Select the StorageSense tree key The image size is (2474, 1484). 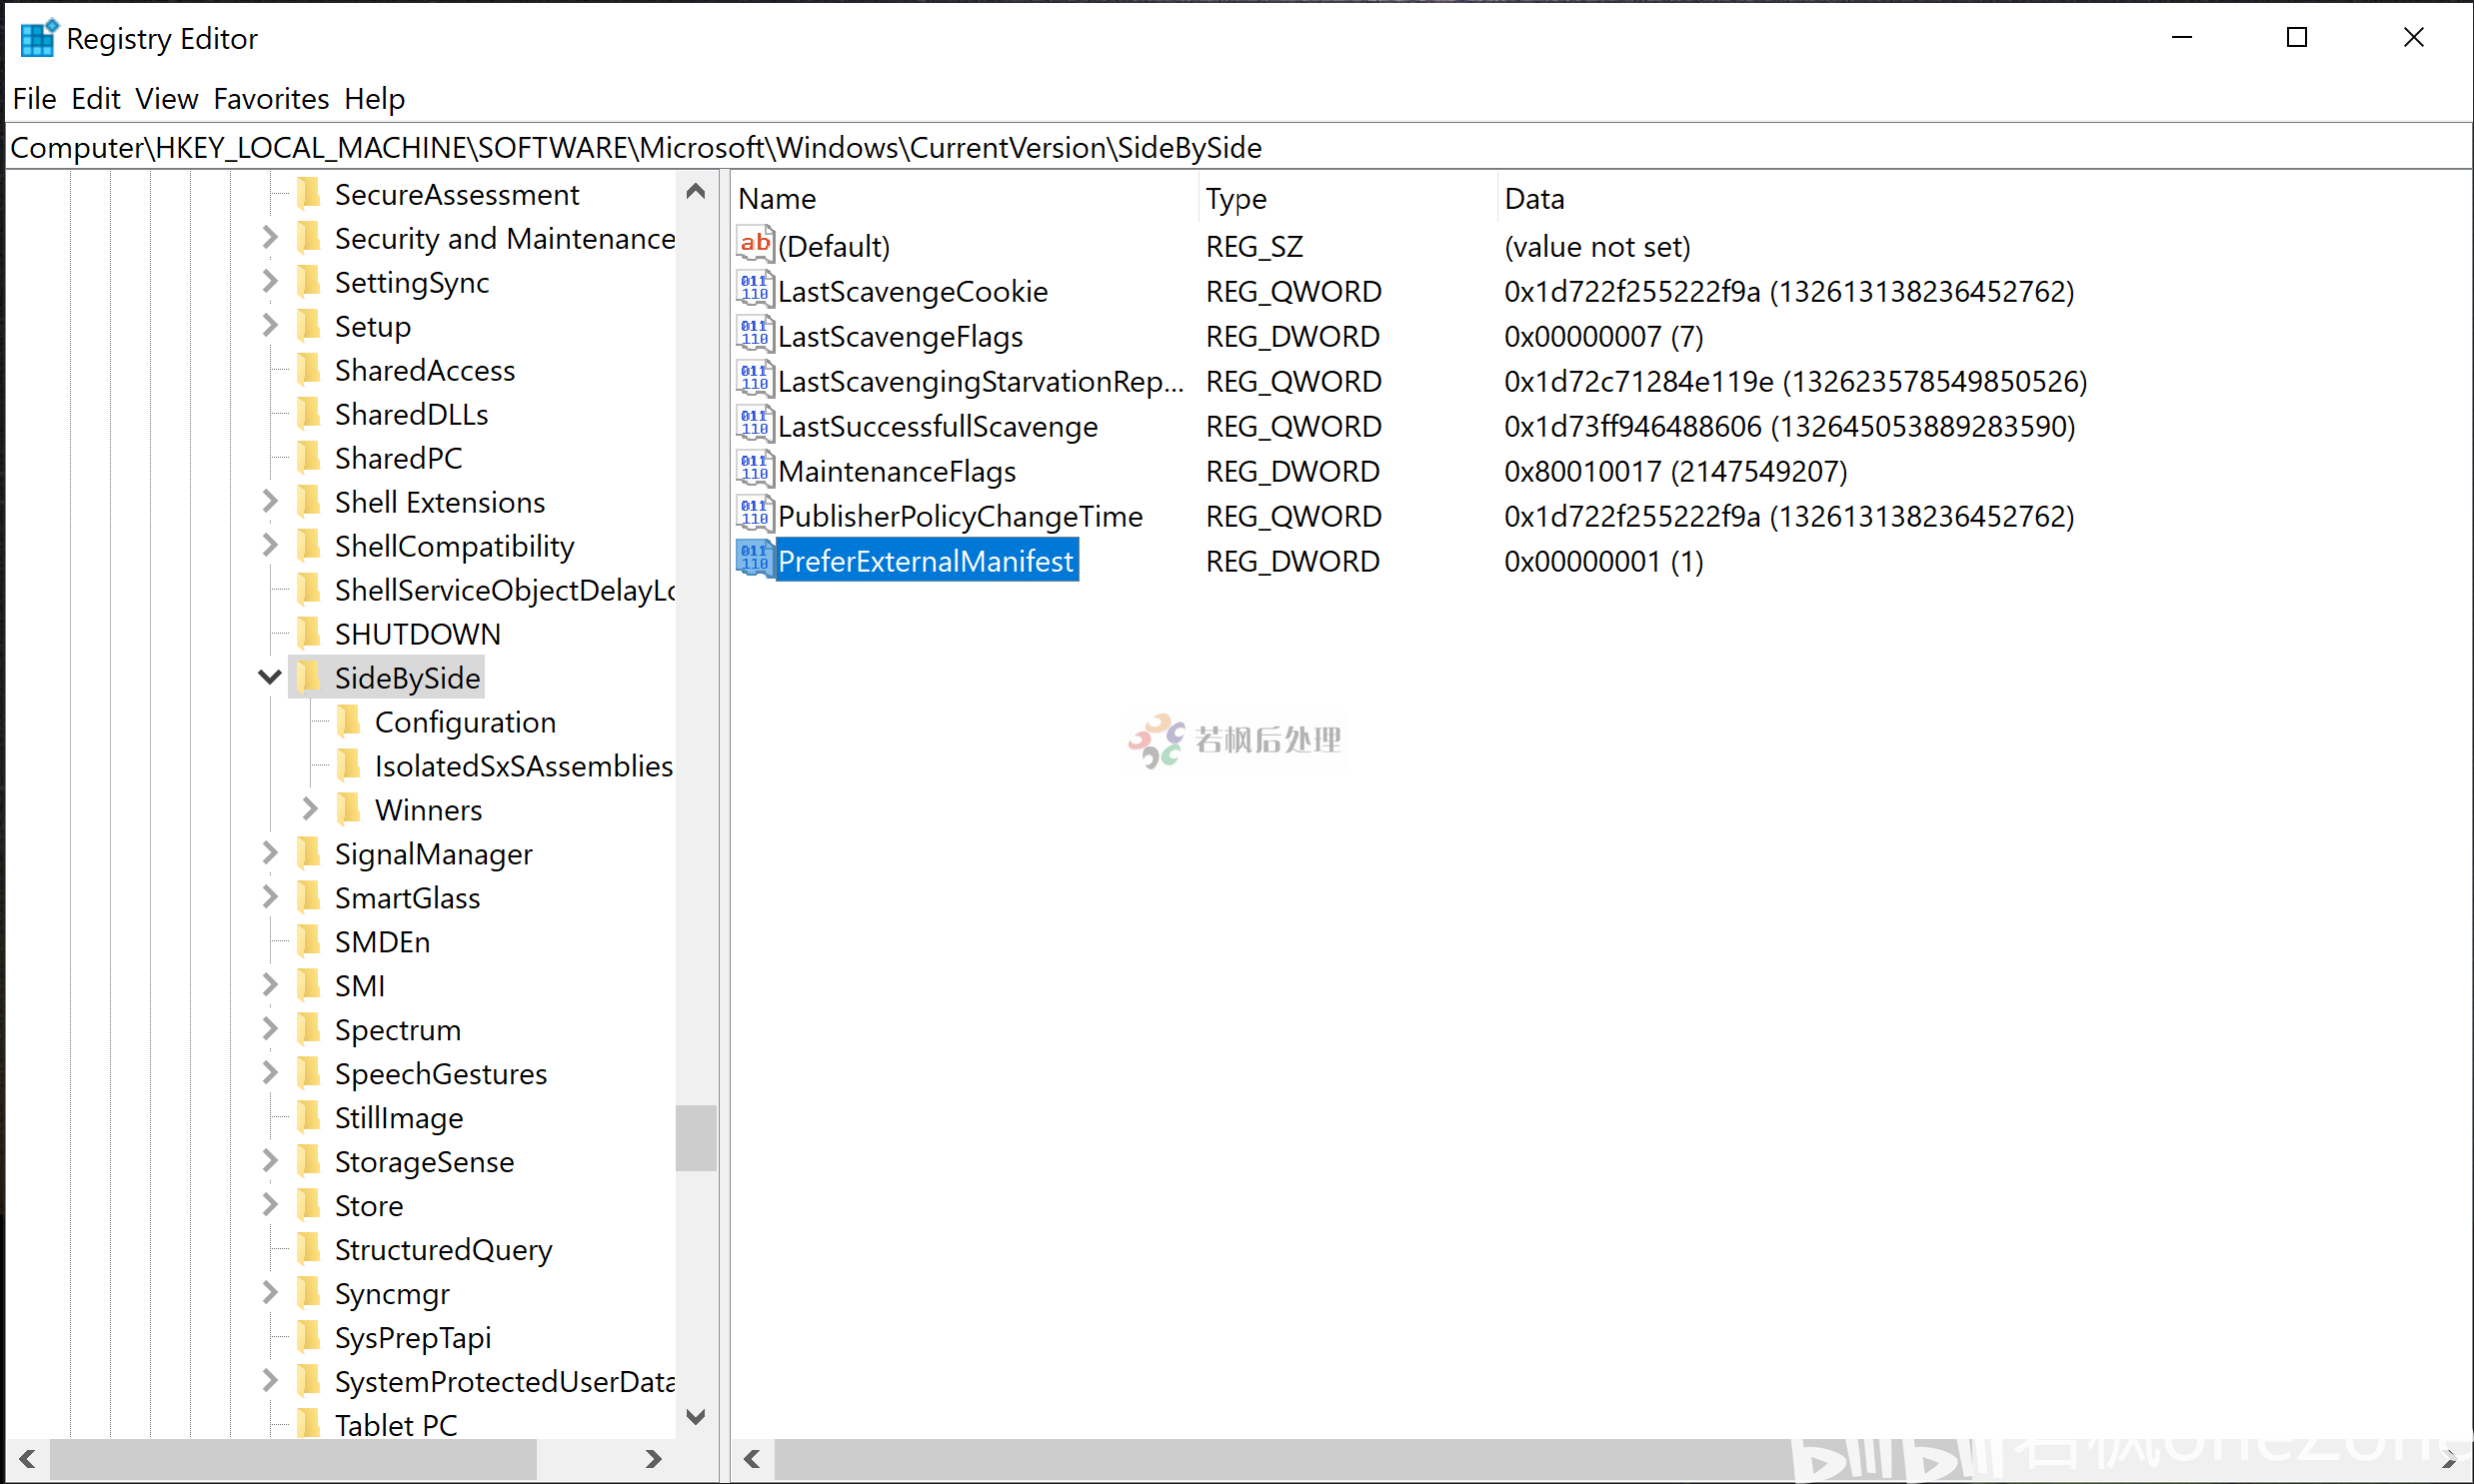[424, 1161]
